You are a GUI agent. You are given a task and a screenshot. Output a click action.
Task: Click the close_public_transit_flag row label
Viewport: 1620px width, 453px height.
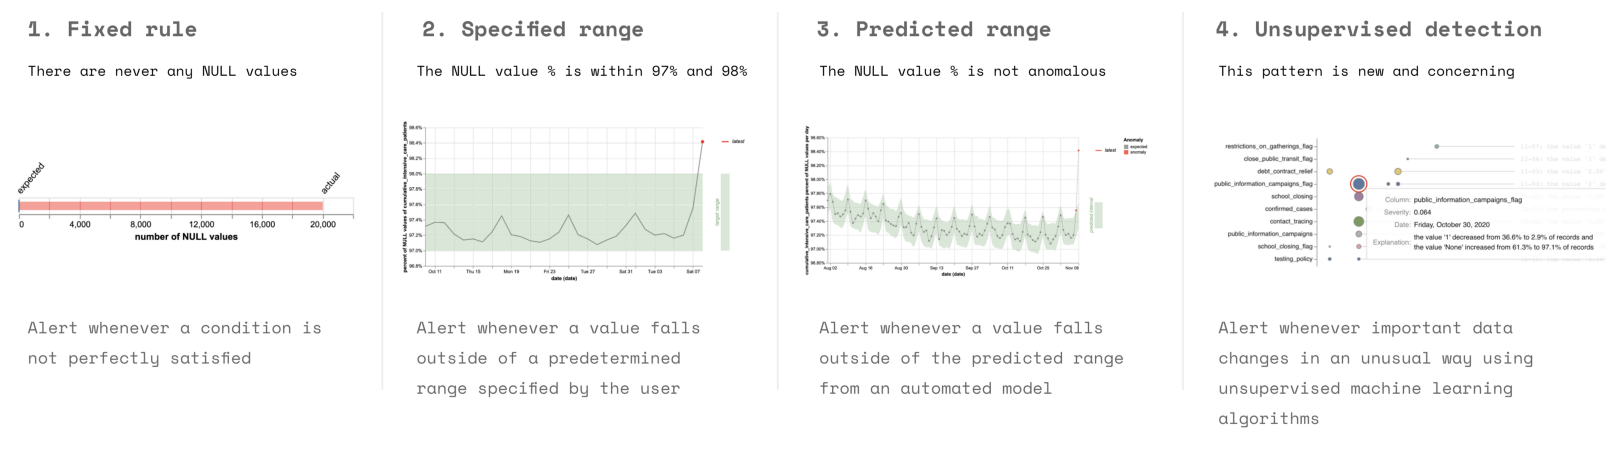[x=1278, y=159]
